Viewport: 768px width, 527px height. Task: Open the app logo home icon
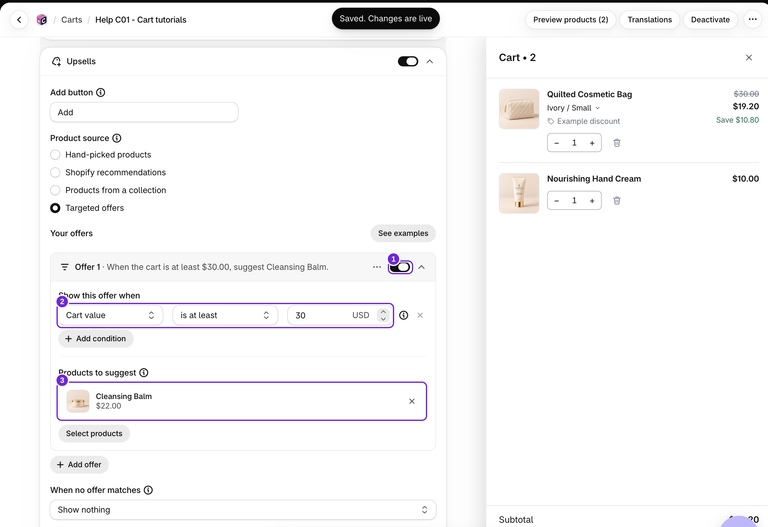tap(42, 20)
